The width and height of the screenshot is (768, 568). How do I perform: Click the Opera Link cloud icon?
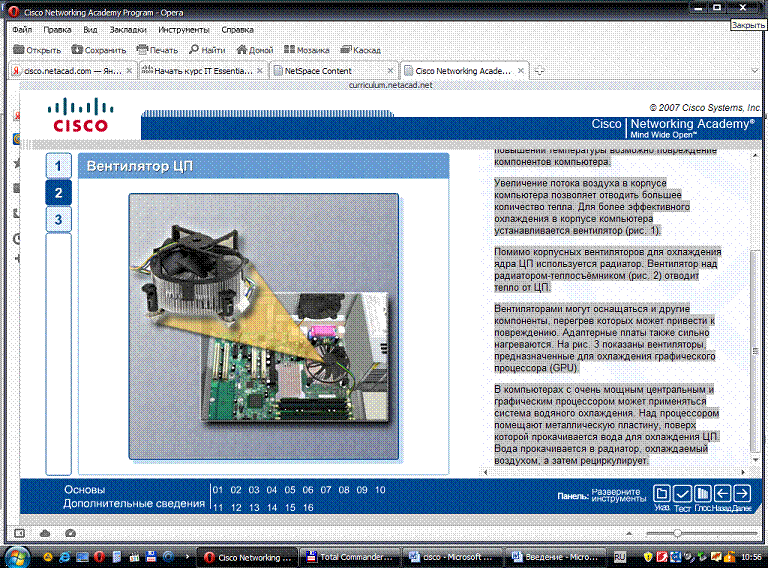coord(46,533)
